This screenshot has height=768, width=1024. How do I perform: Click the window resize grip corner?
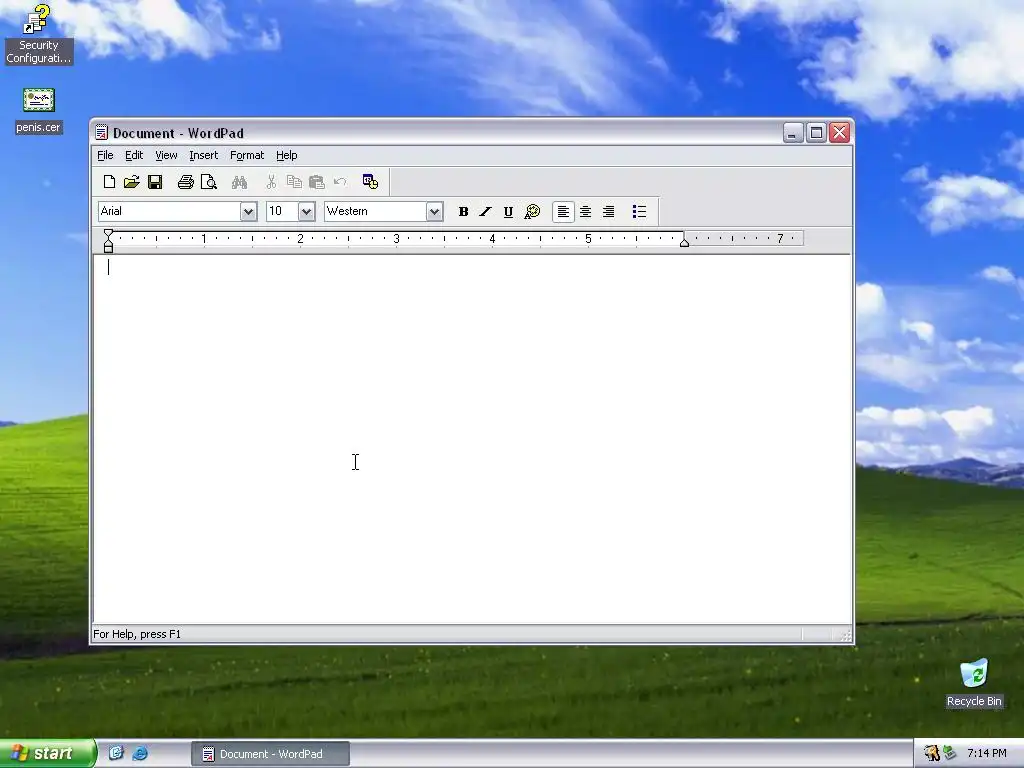845,635
